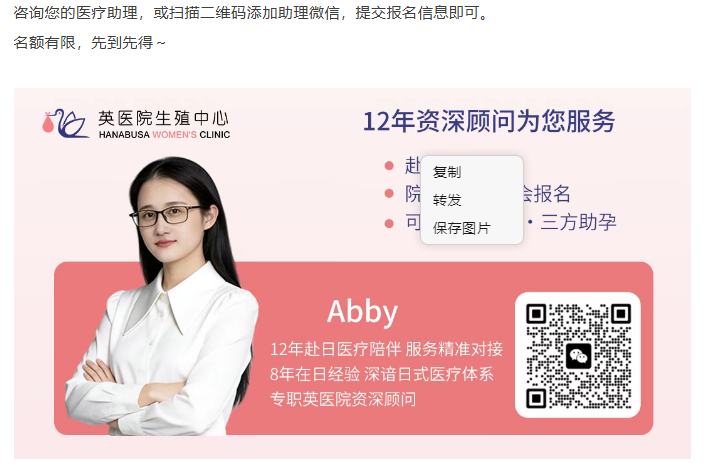Click the QR code's top-right finder square

[621, 314]
